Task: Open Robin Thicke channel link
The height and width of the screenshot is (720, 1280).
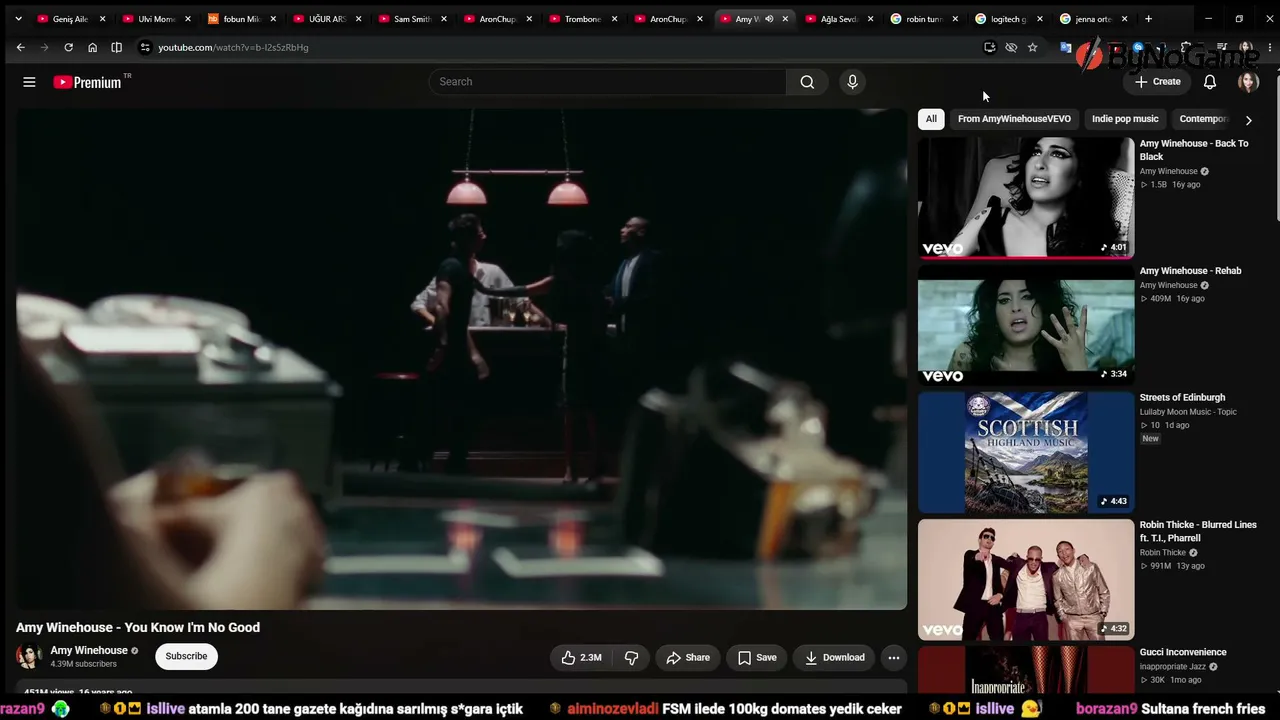Action: [1163, 553]
